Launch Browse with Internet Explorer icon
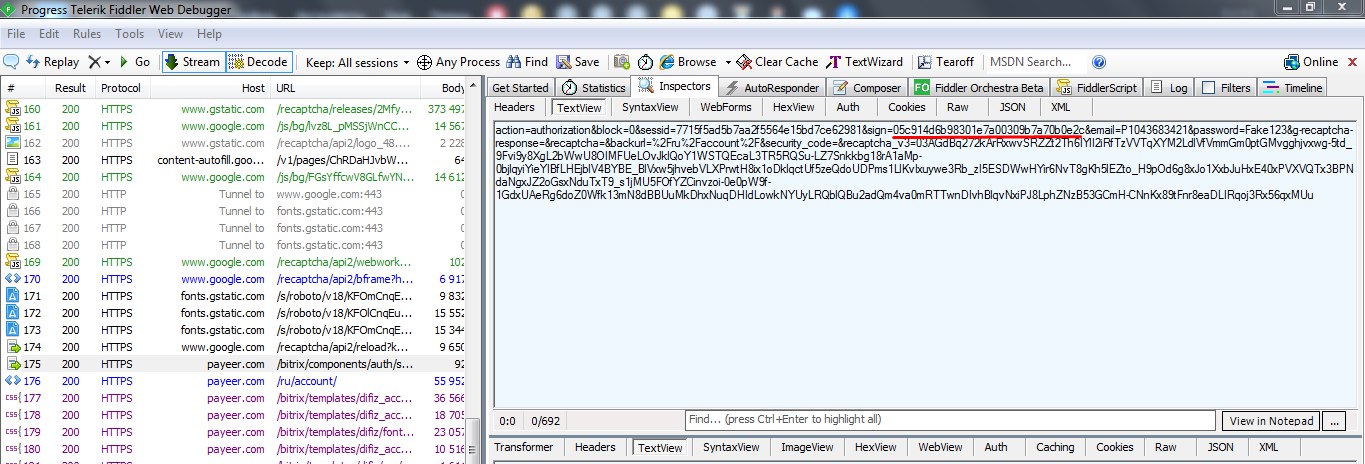Screen dimensions: 1365x464 point(668,62)
